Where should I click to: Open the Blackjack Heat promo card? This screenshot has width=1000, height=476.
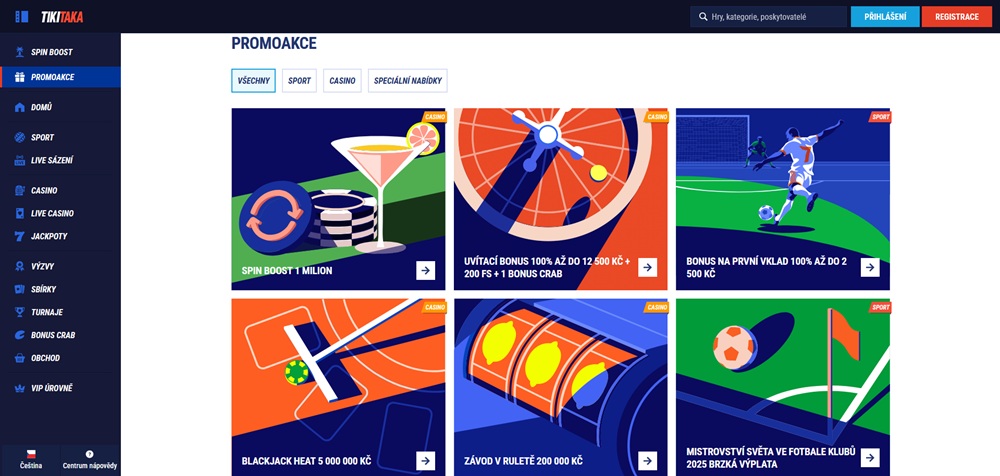pyautogui.click(x=338, y=387)
